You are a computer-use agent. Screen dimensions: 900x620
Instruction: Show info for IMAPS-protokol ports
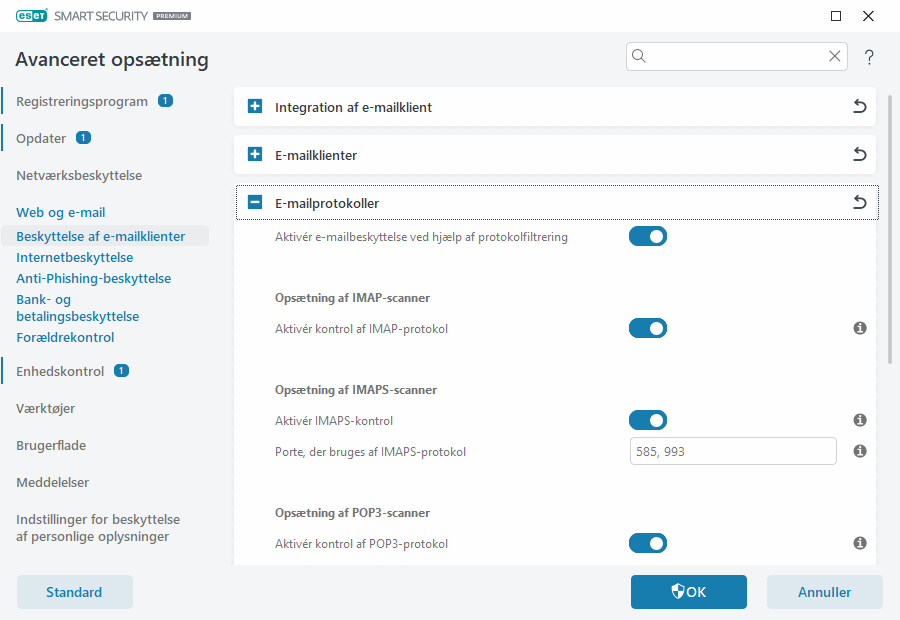[x=859, y=451]
